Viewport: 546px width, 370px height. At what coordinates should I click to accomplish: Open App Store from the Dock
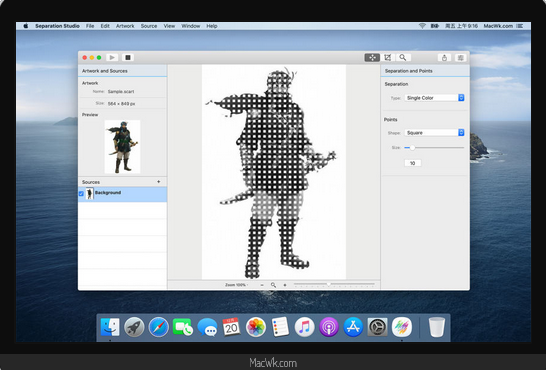(353, 327)
